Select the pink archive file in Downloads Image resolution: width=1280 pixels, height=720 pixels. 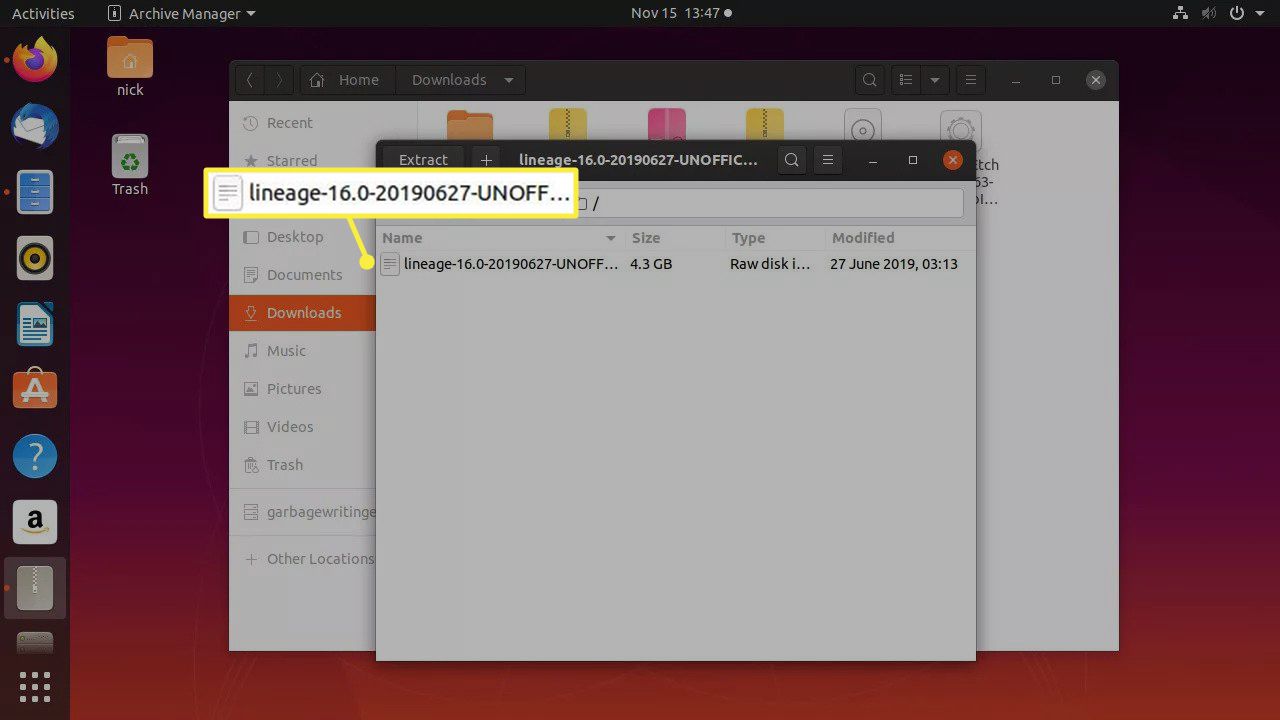pos(666,125)
